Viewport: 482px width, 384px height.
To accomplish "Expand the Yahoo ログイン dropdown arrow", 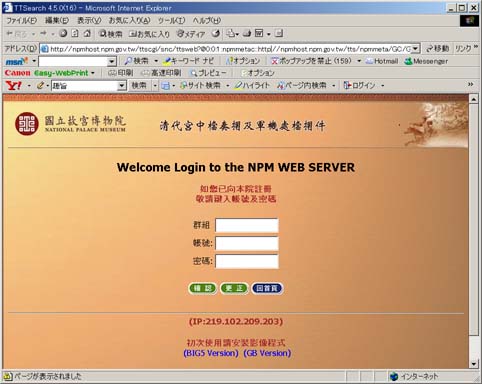I will [x=382, y=86].
